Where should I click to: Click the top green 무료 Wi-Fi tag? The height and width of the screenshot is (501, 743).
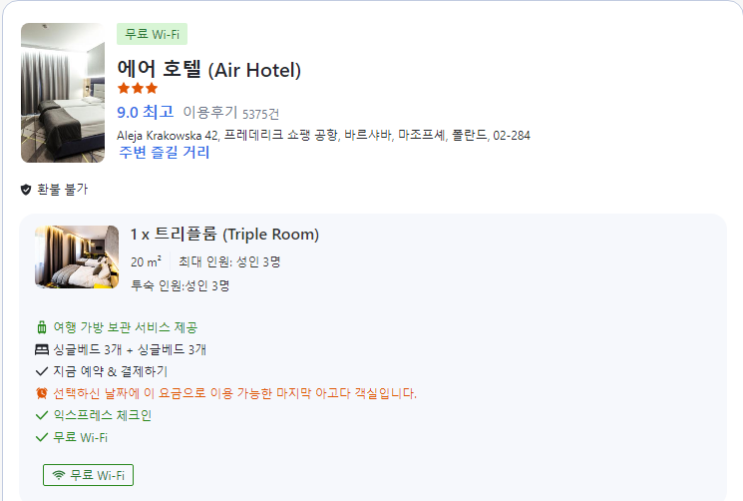(152, 34)
